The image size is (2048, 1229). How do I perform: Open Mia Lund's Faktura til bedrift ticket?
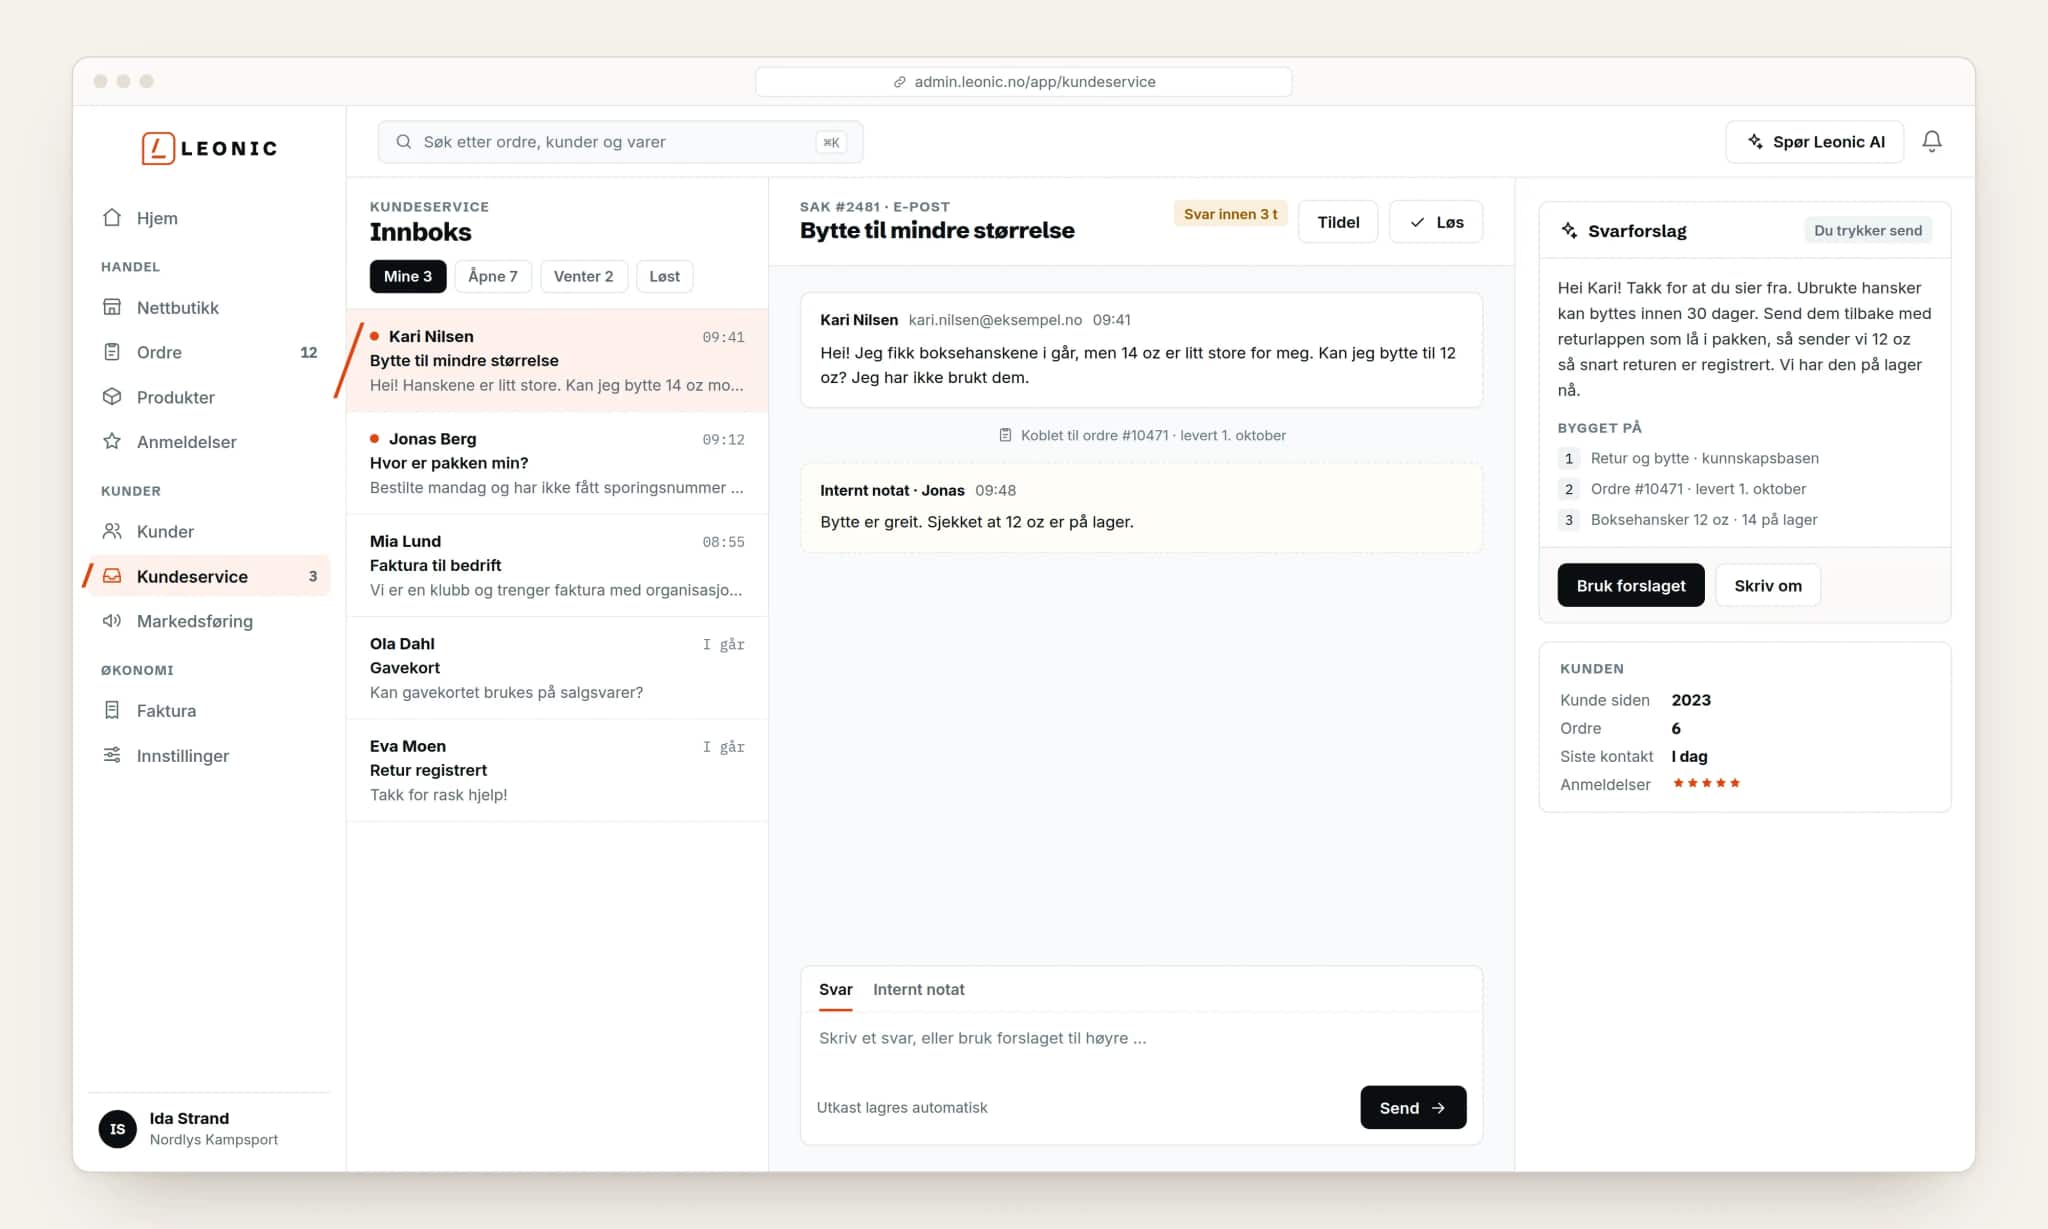(x=557, y=565)
